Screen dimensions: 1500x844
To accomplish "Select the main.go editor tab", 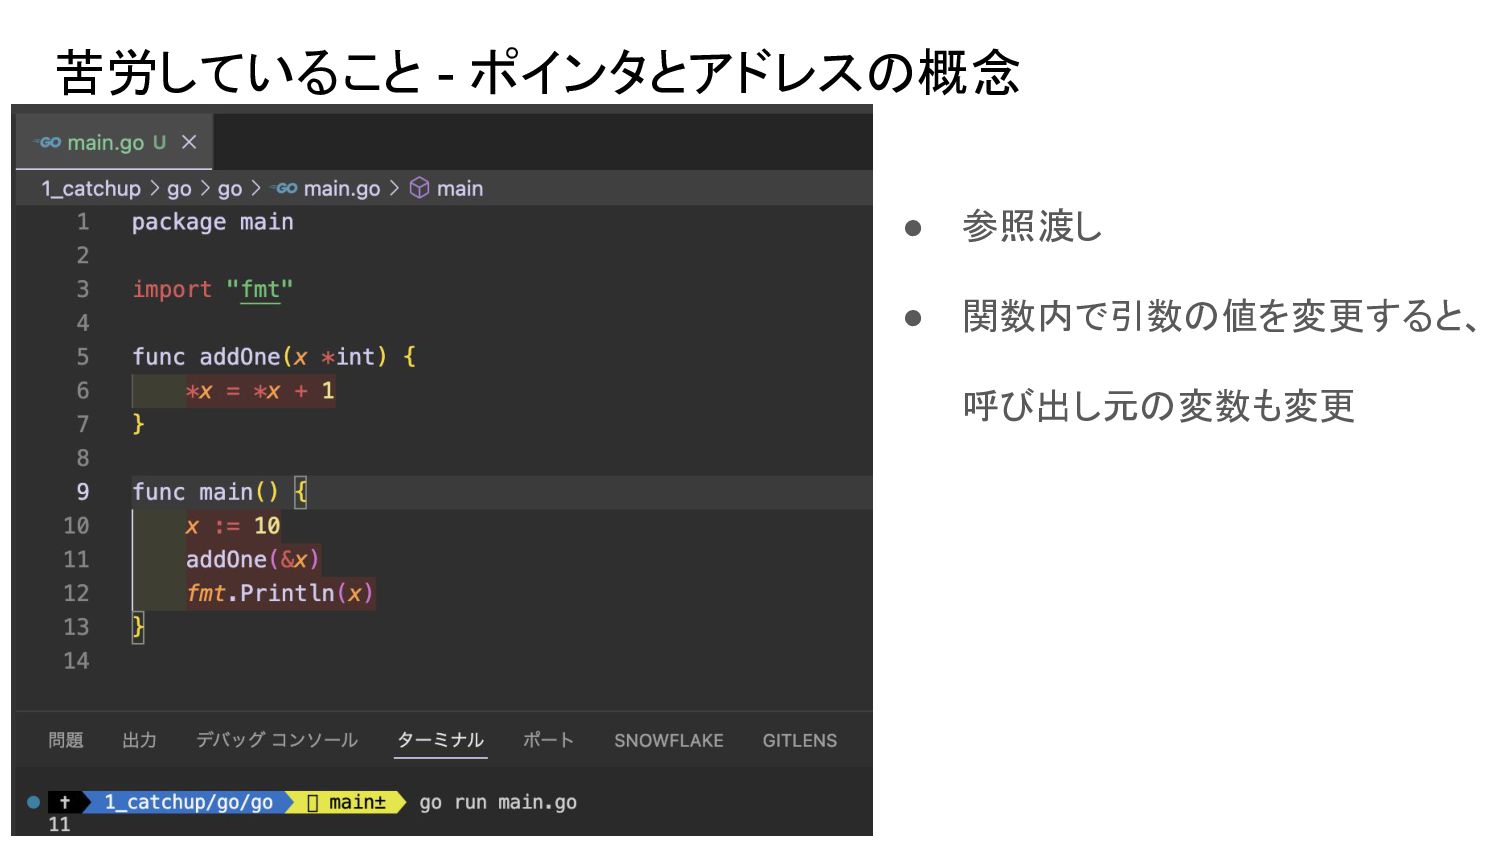I will click(114, 142).
